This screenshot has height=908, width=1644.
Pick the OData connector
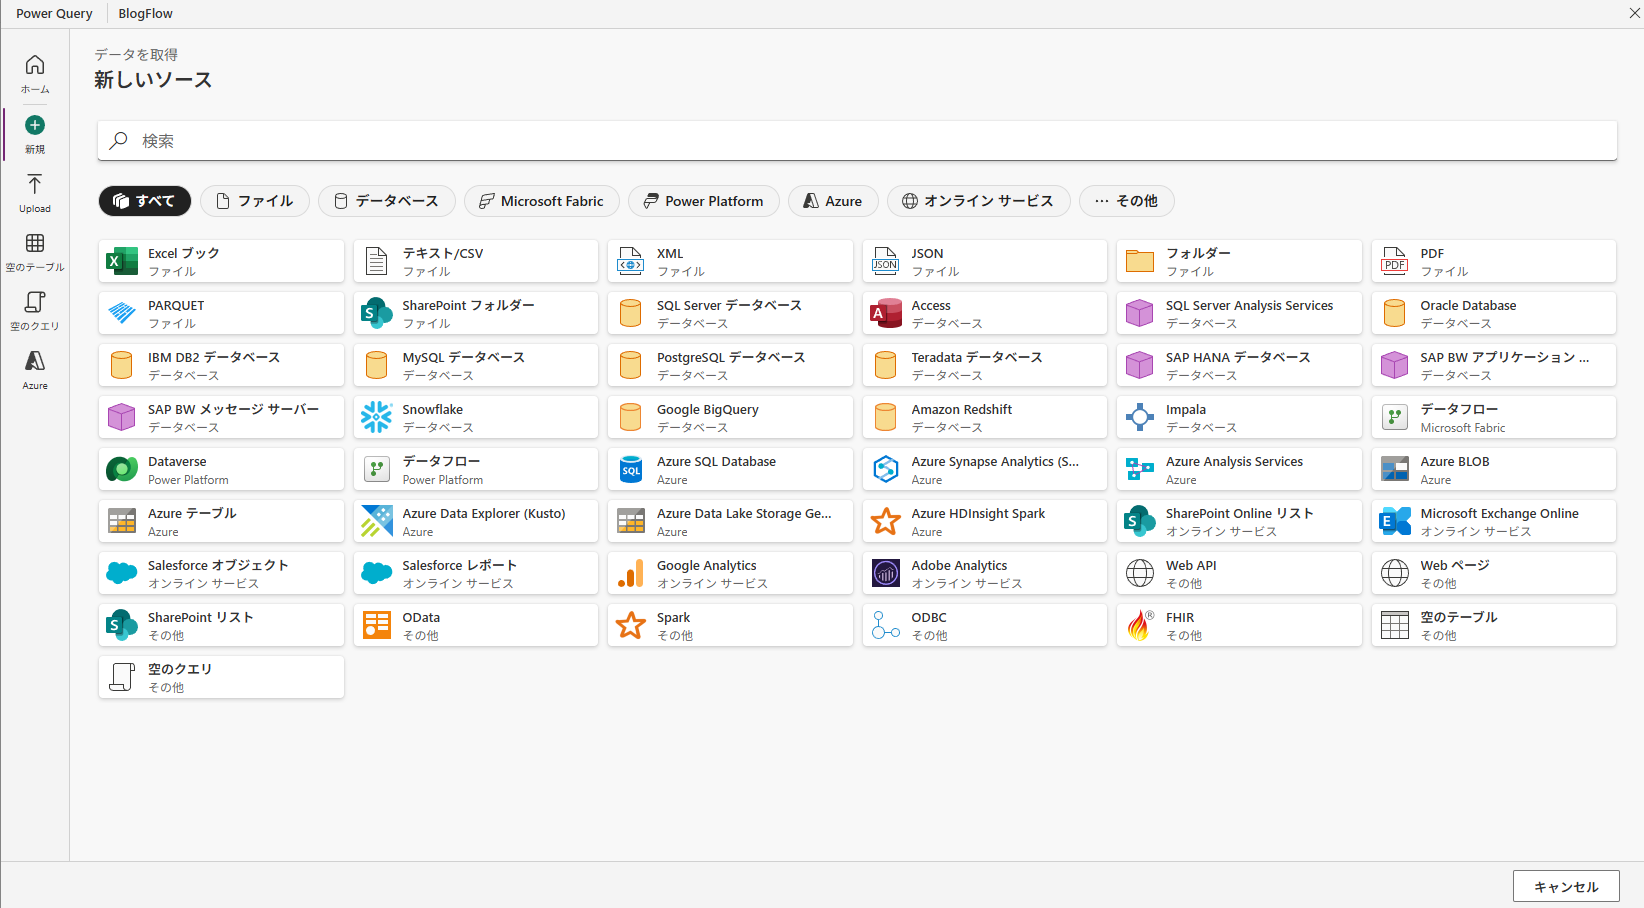coord(476,626)
